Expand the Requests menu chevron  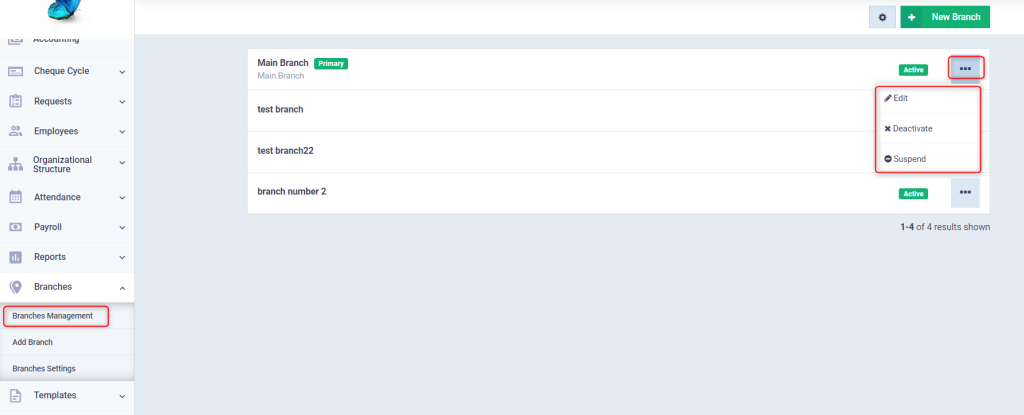coord(122,102)
